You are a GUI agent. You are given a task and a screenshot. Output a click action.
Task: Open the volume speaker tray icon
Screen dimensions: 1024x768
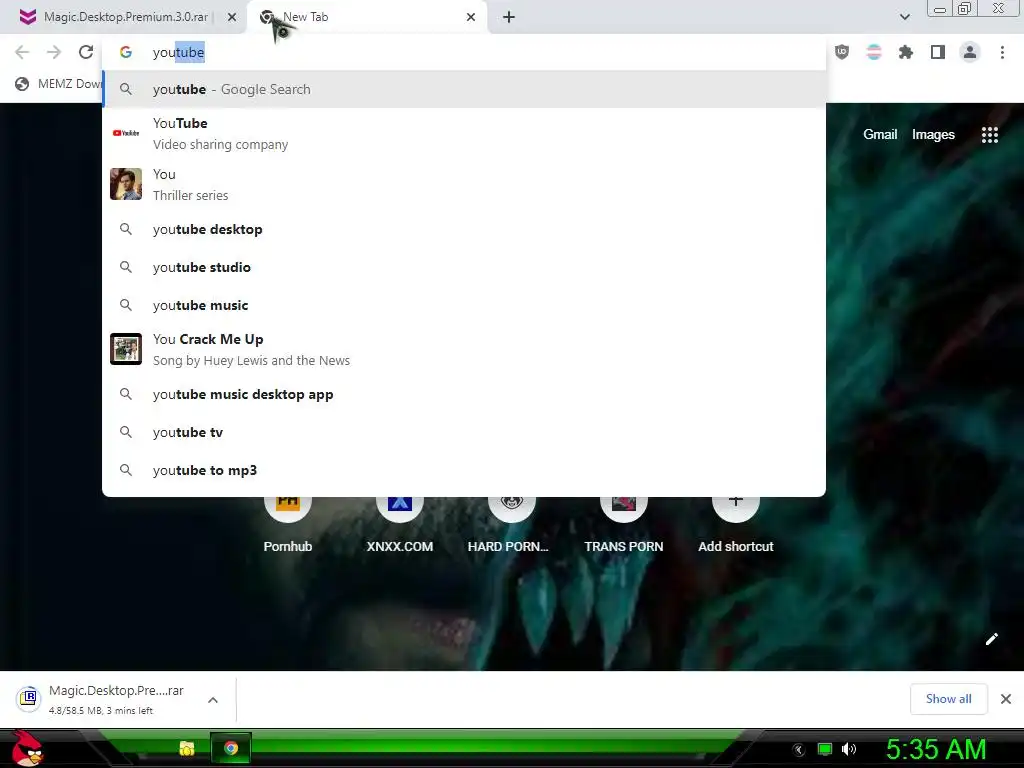tap(849, 749)
